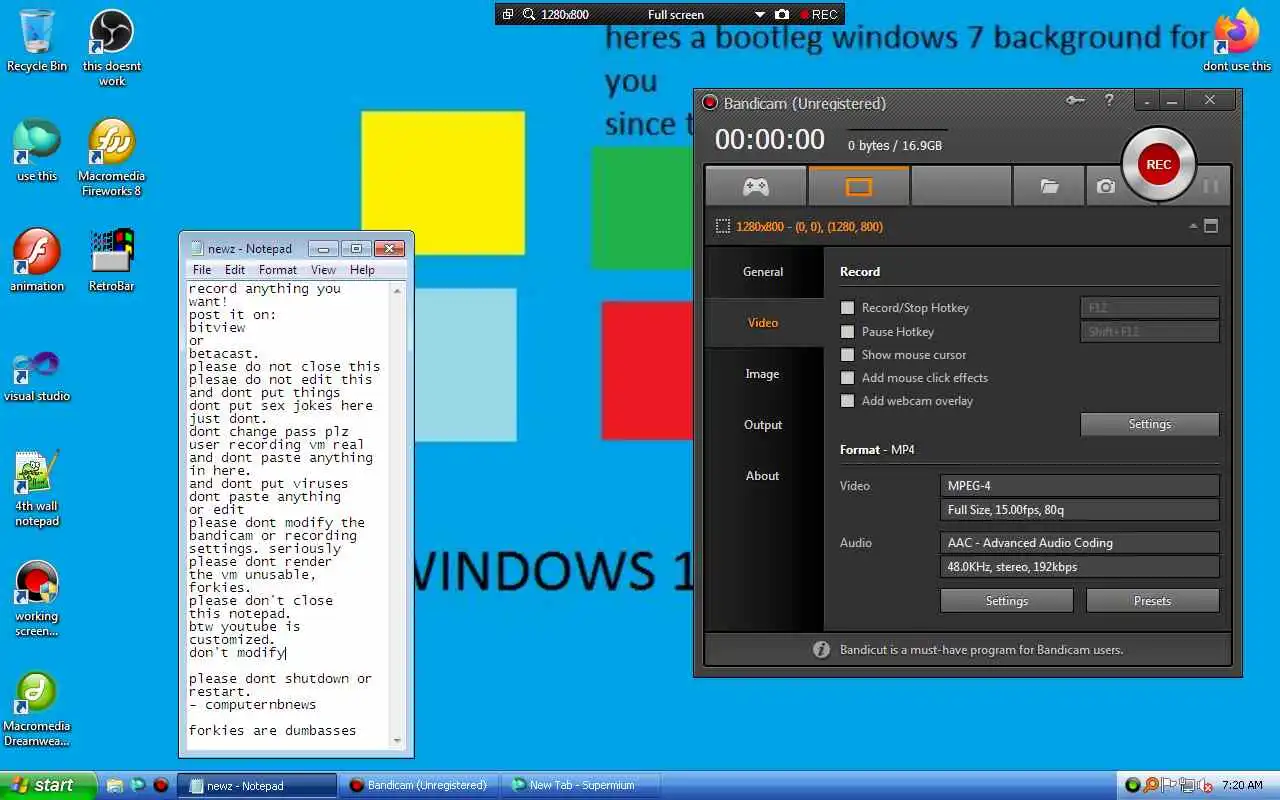Click the Bandicam pause icon beside REC

[x=1210, y=187]
